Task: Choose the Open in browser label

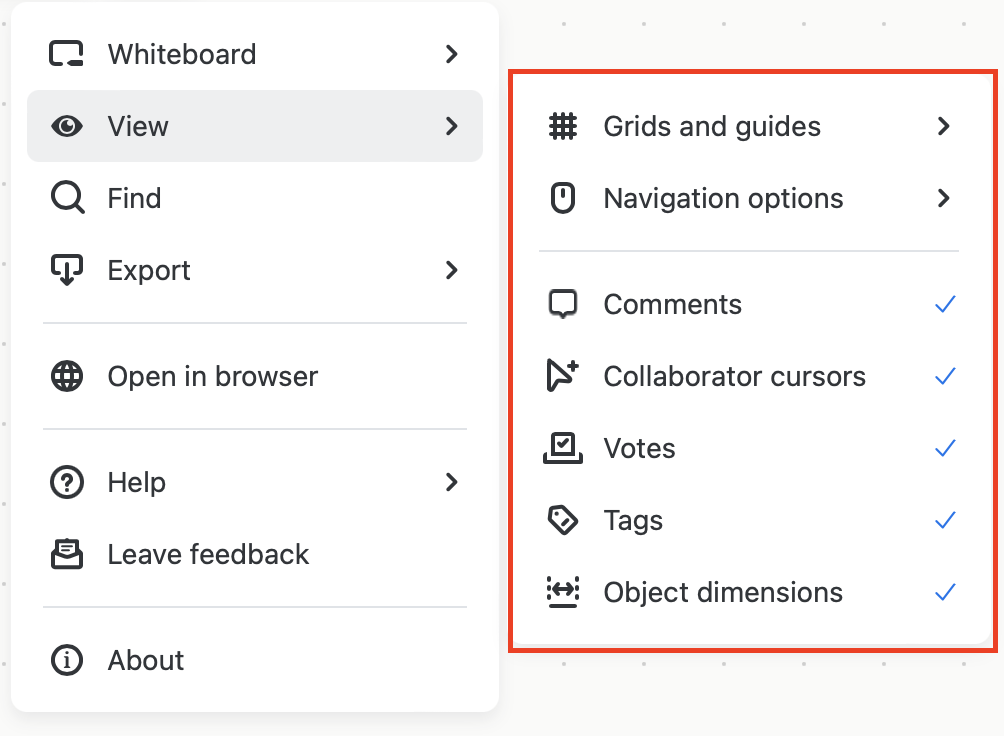Action: pyautogui.click(x=213, y=376)
